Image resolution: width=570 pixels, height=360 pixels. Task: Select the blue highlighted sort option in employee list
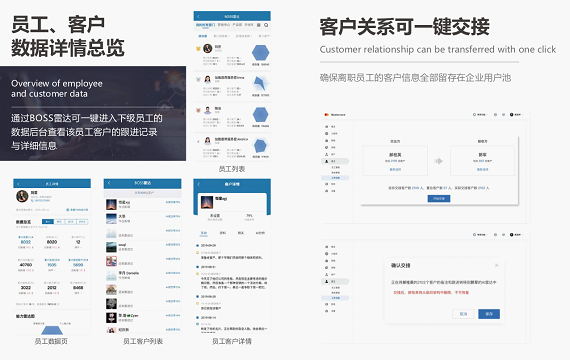pos(202,36)
